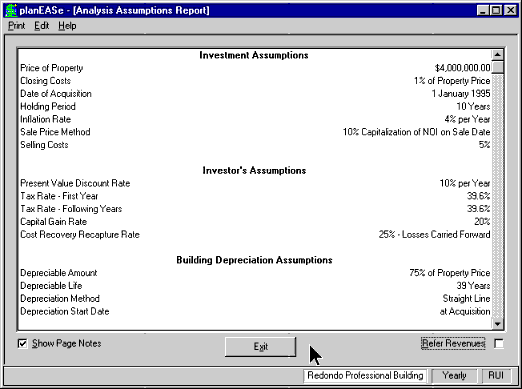Check the box beside Refer Revenues
Image resolution: width=522 pixels, height=389 pixels.
[499, 343]
